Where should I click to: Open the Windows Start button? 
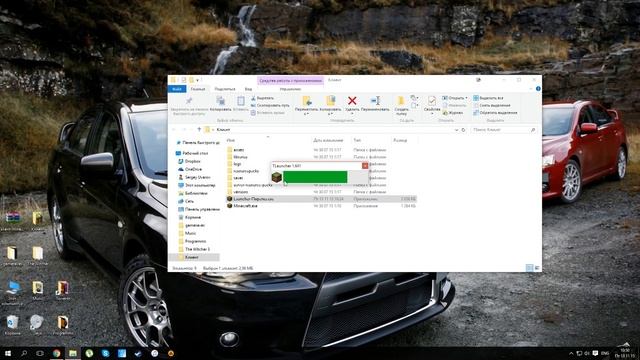[x=7, y=353]
